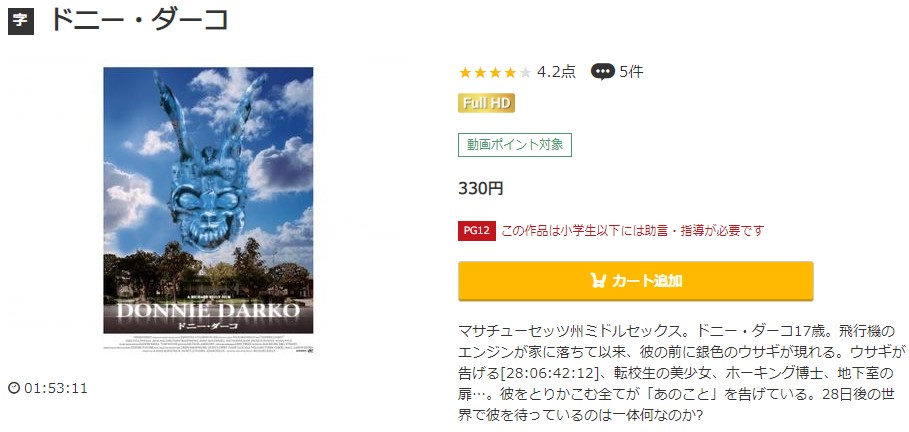
Task: Click the 字 subtitle icon beside the title
Action: (20, 22)
